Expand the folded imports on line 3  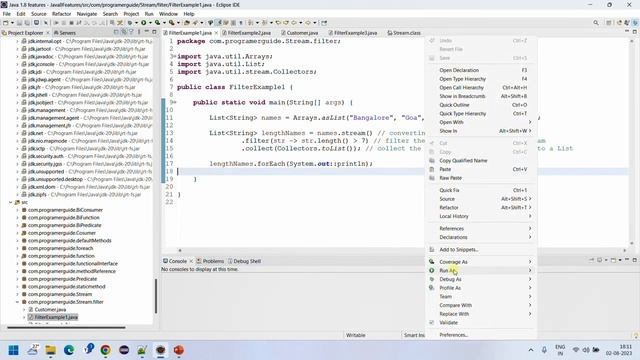pos(175,56)
